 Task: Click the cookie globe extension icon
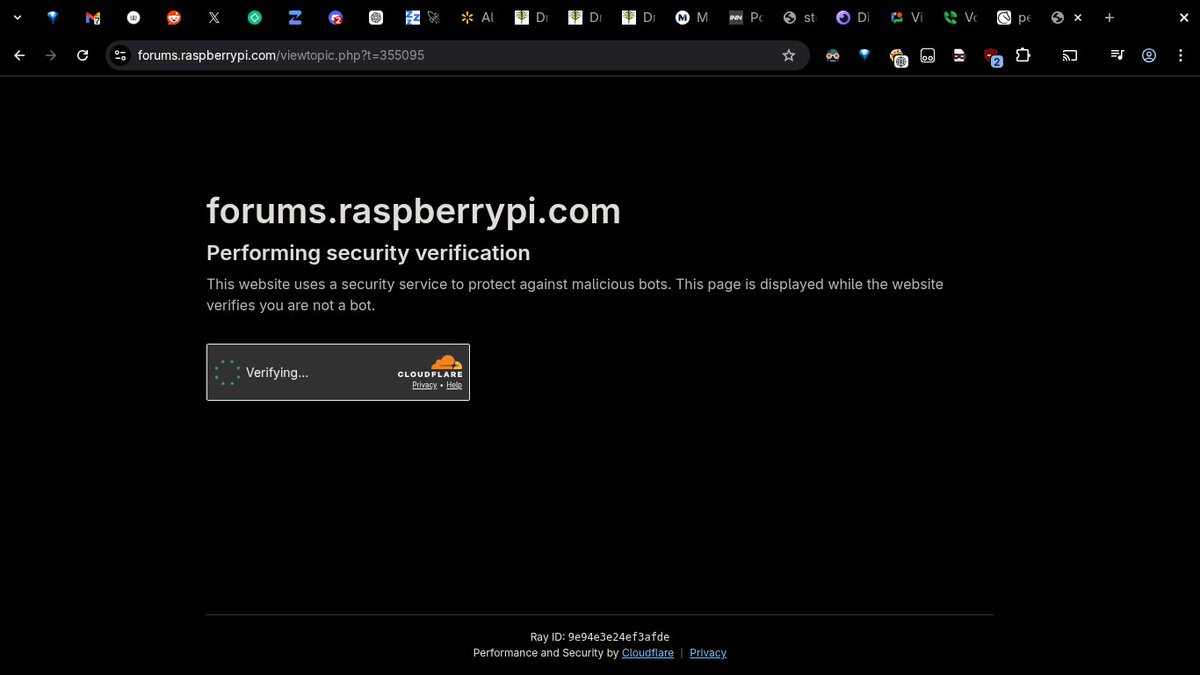[x=897, y=57]
